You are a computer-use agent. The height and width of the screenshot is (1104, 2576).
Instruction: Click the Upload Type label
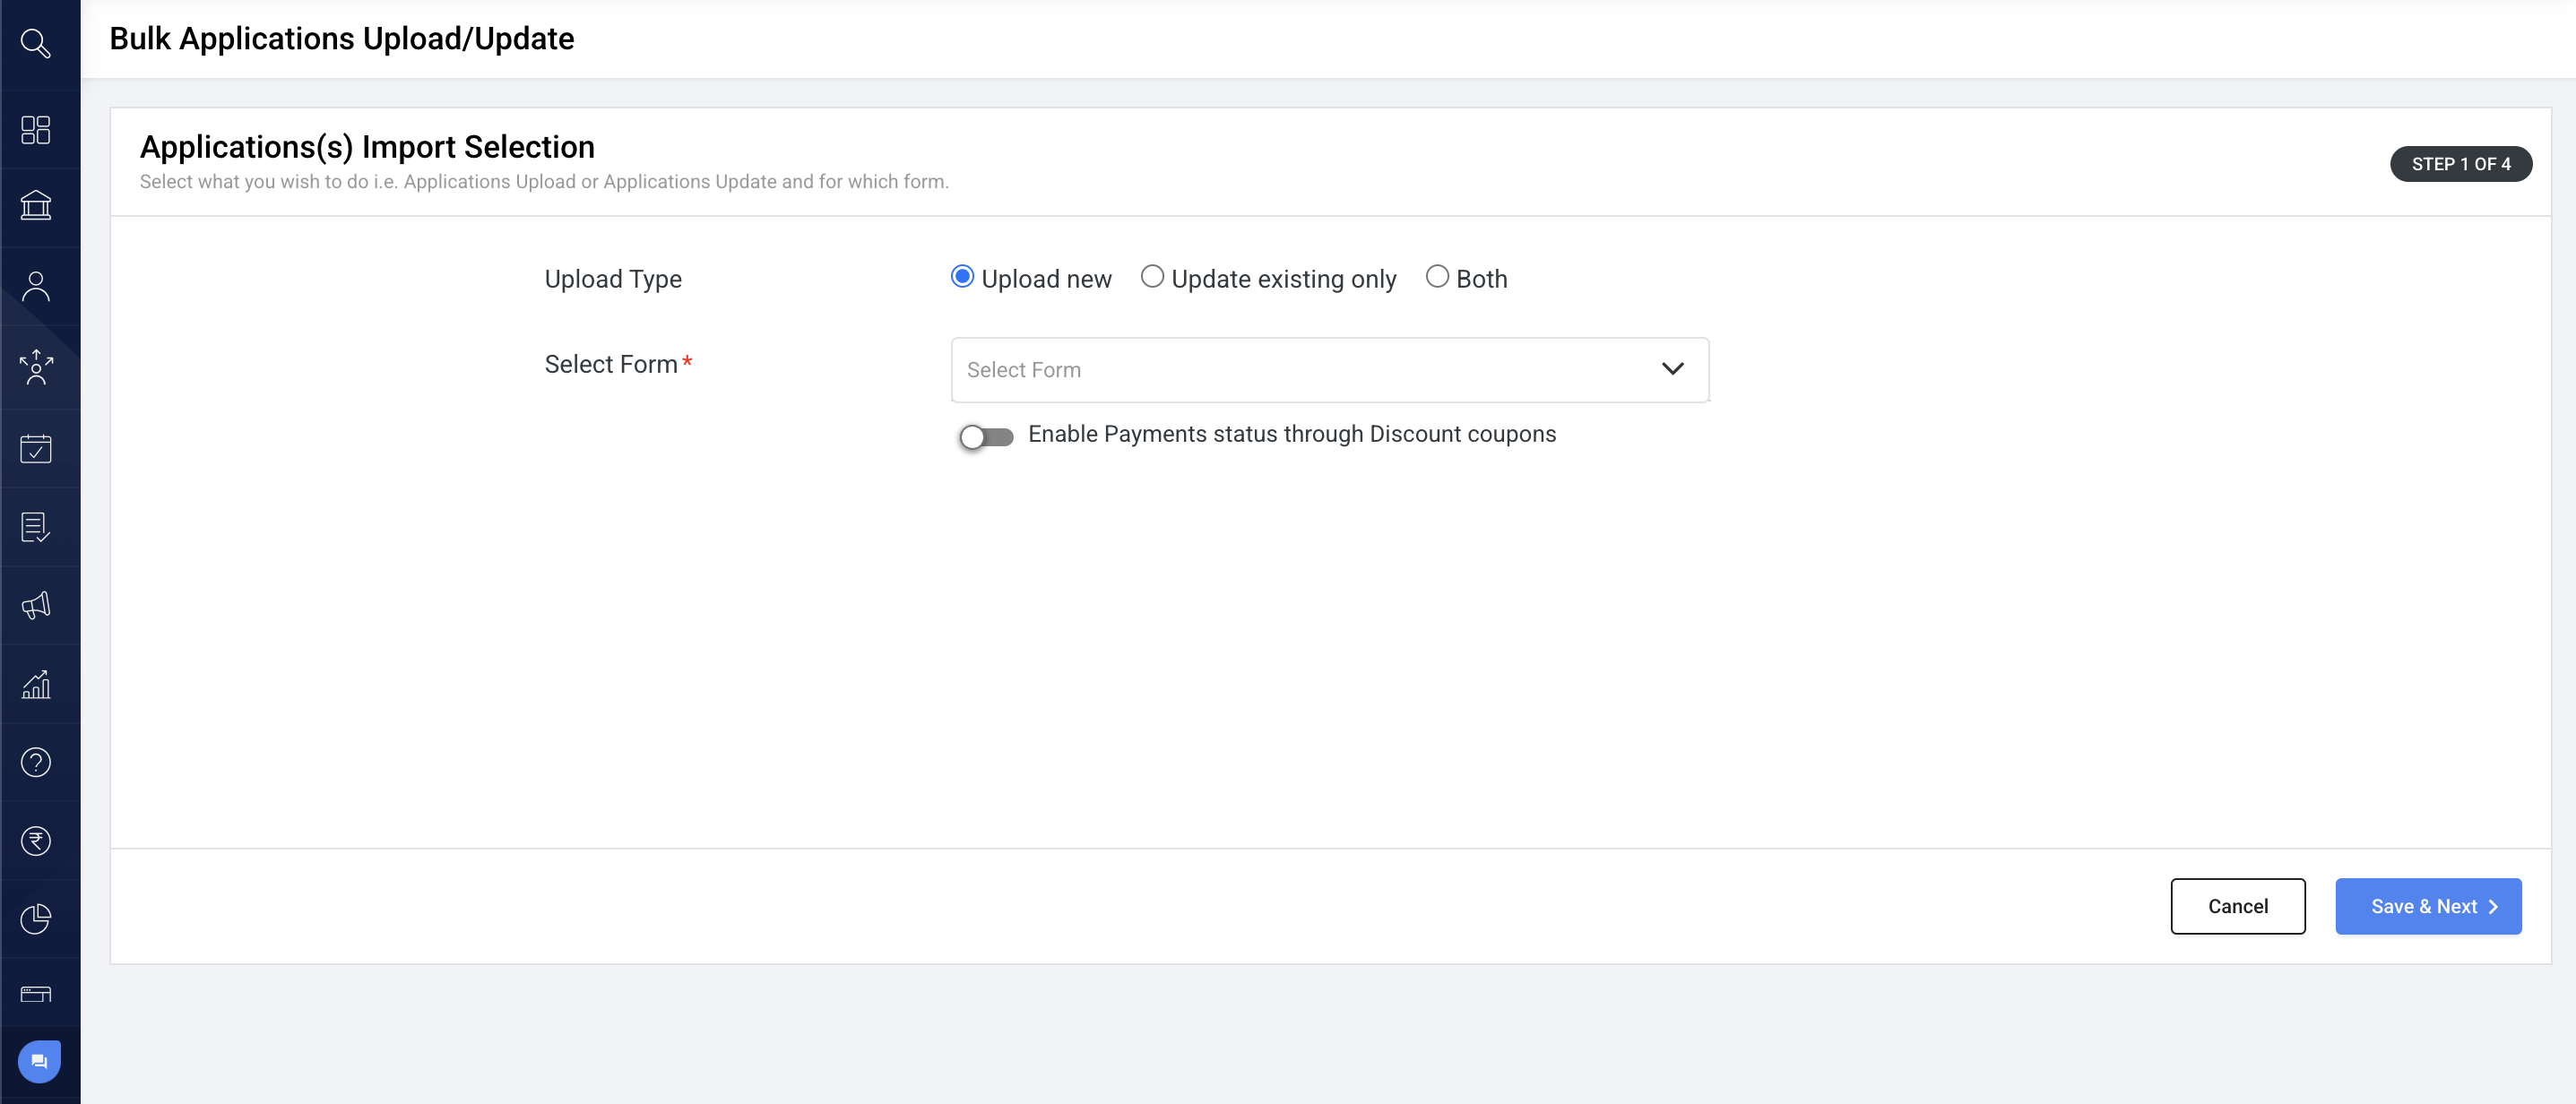[613, 279]
